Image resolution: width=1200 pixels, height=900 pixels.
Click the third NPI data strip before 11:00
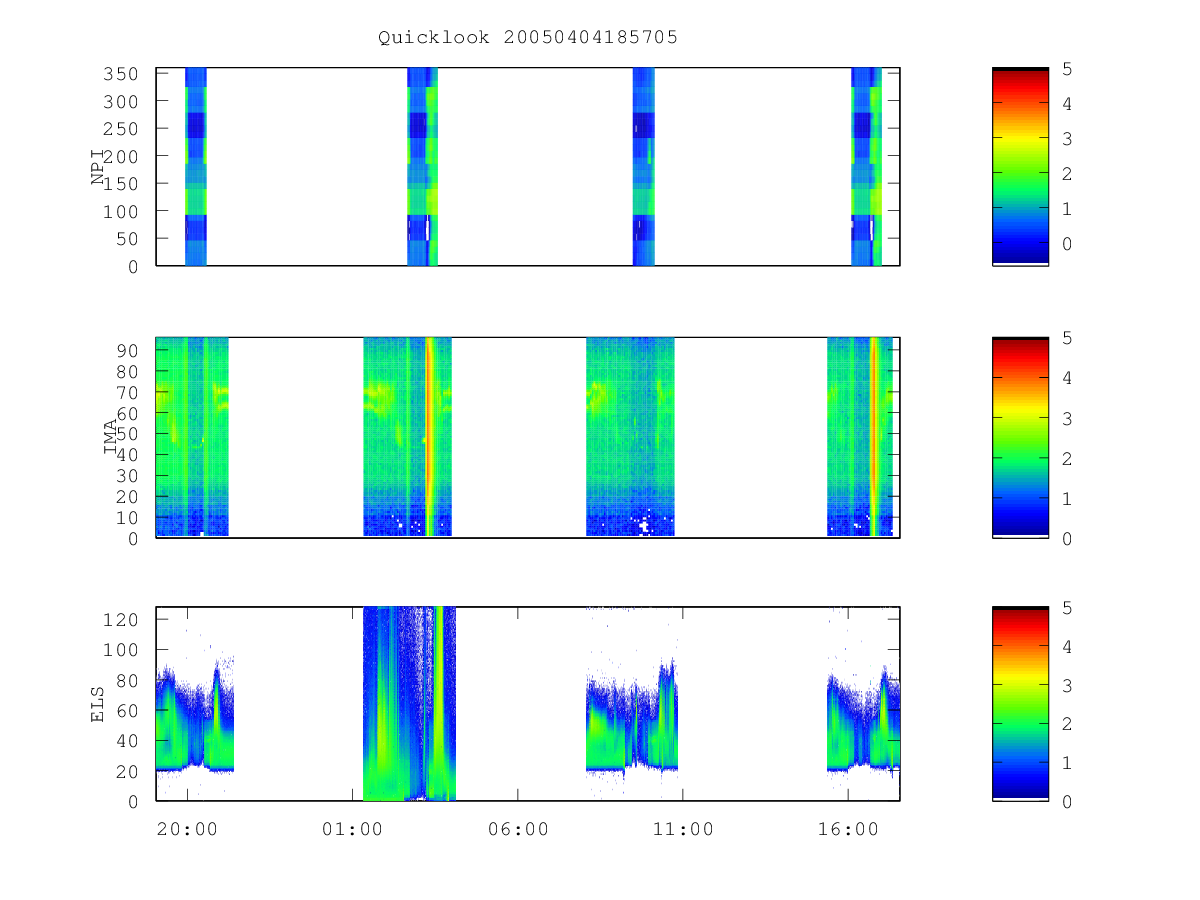[644, 166]
